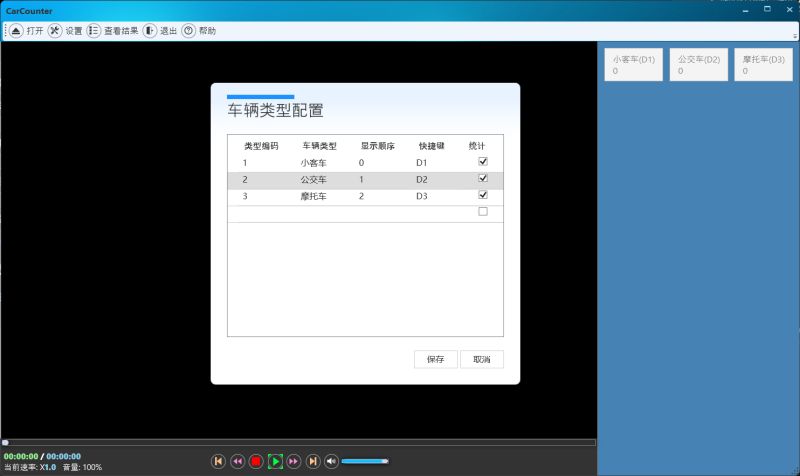800x476 pixels.
Task: Check the 统计 checkbox in the empty row
Action: coord(483,211)
